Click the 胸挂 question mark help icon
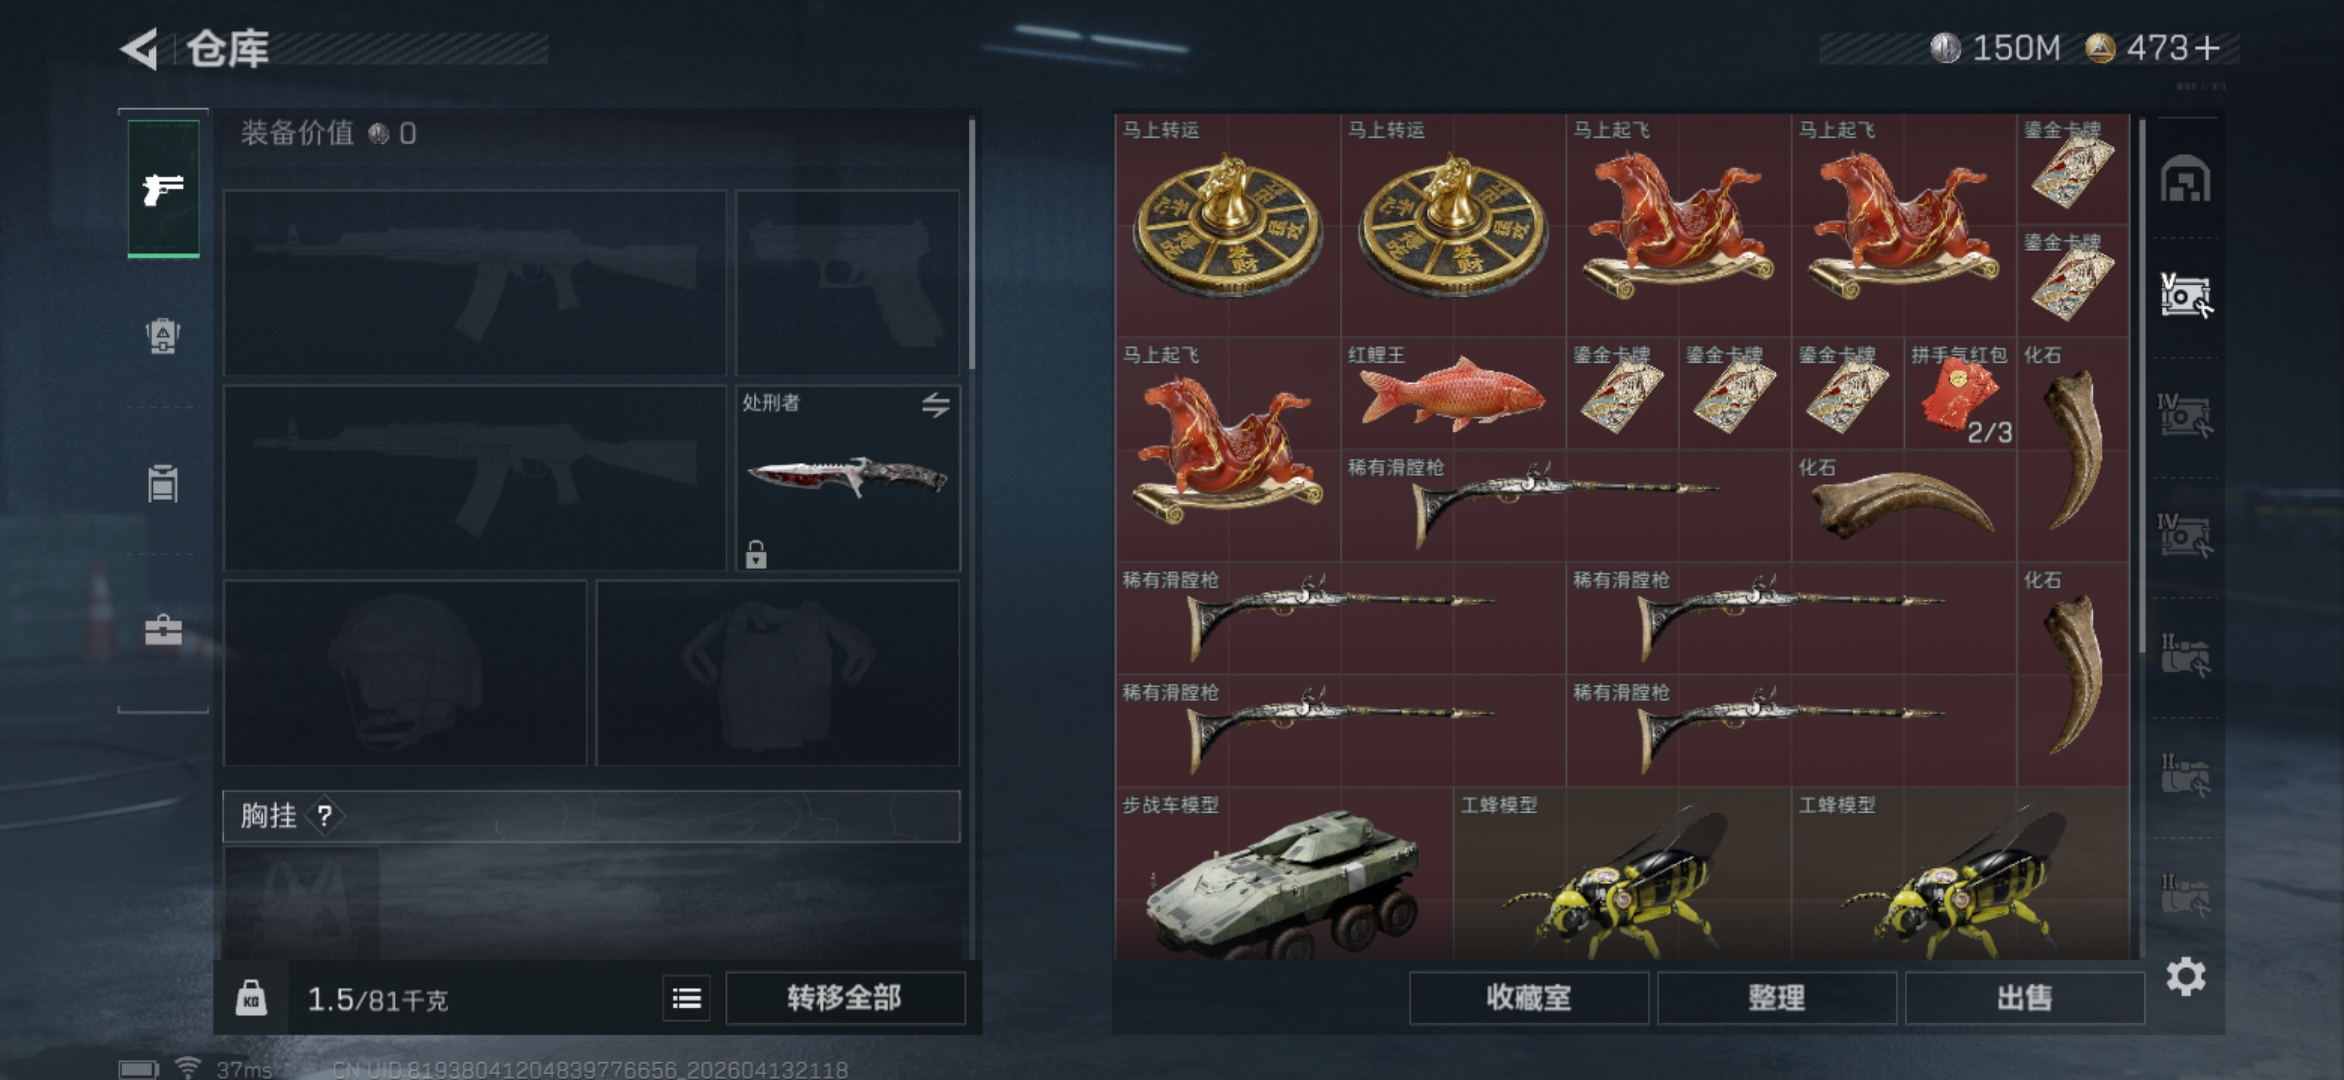 [324, 816]
